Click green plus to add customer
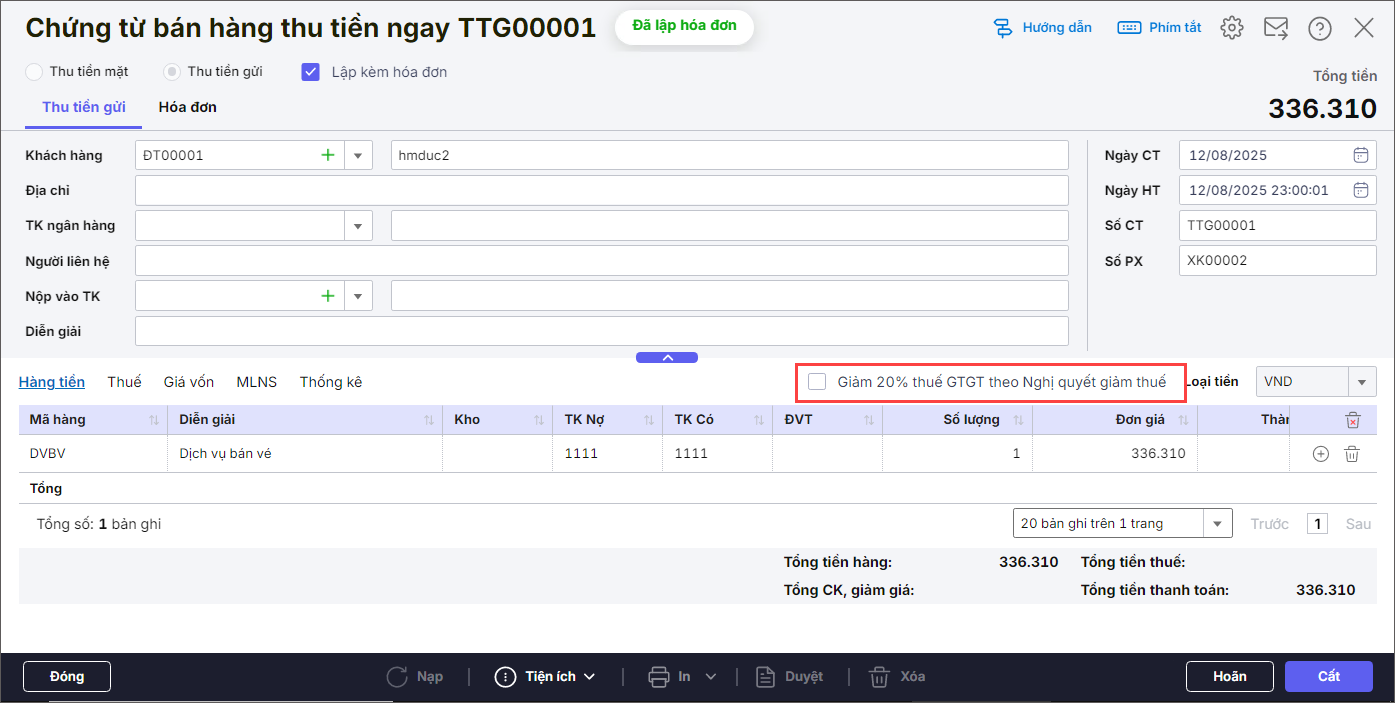Screen dimensions: 1395x703 [x=327, y=155]
